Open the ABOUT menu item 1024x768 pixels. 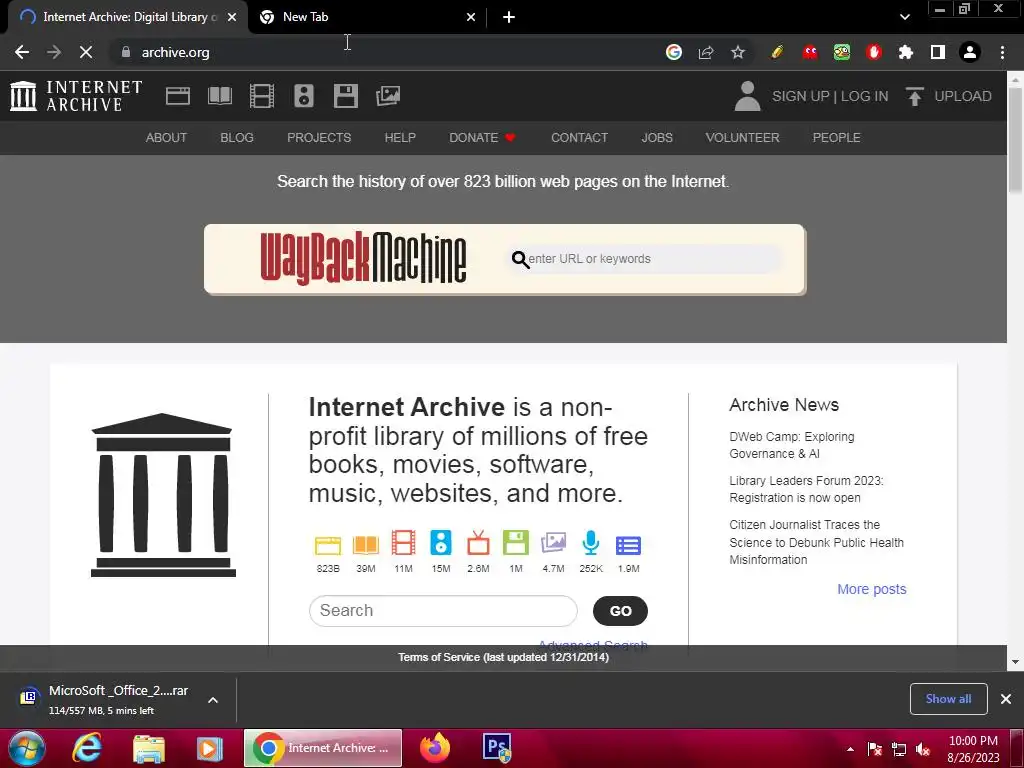coord(166,138)
